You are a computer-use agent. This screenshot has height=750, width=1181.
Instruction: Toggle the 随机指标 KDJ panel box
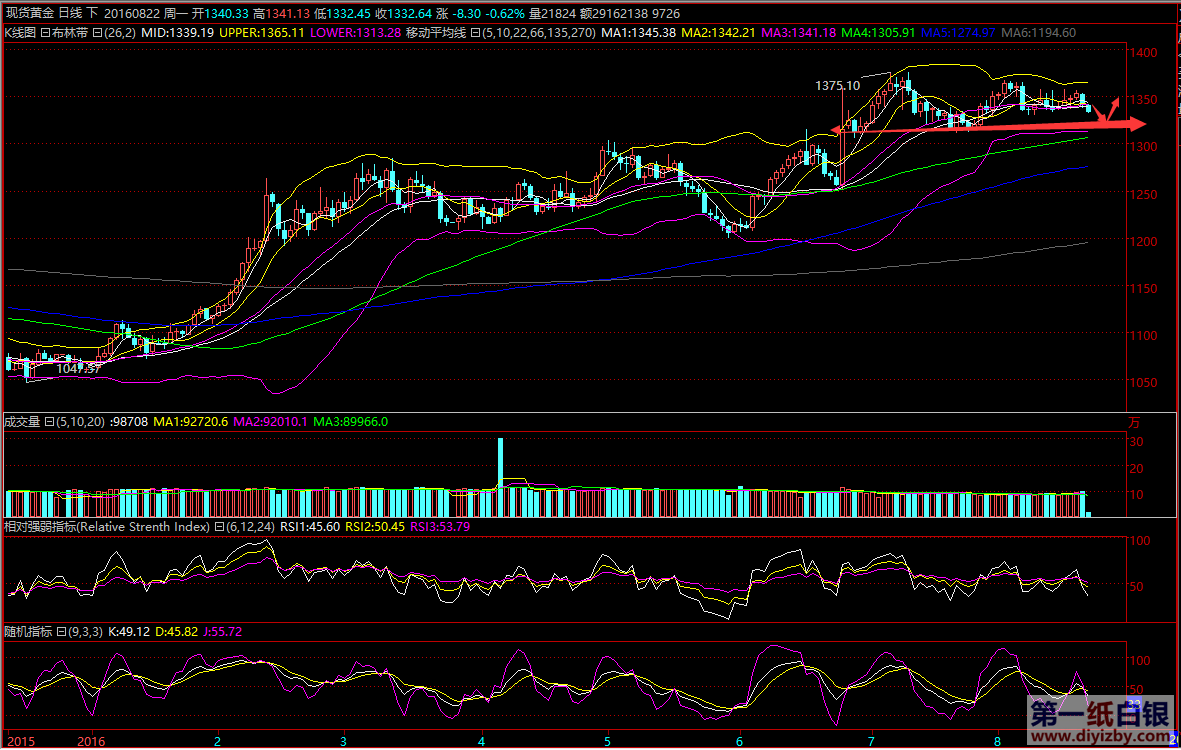pyautogui.click(x=60, y=632)
